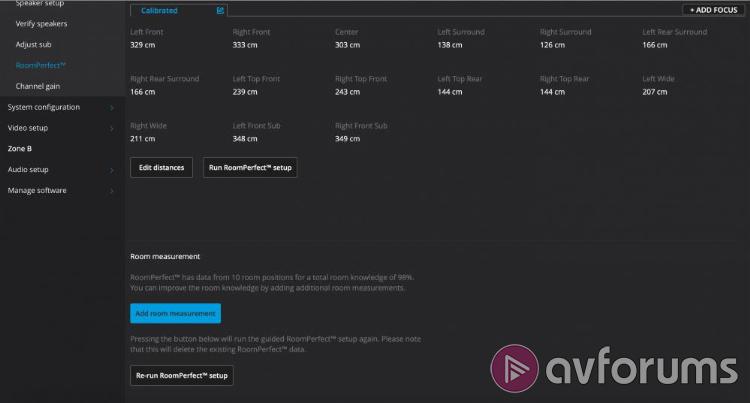Screen dimensions: 750x403
Task: Select Left Front distance 329 cm
Action: click(x=143, y=45)
